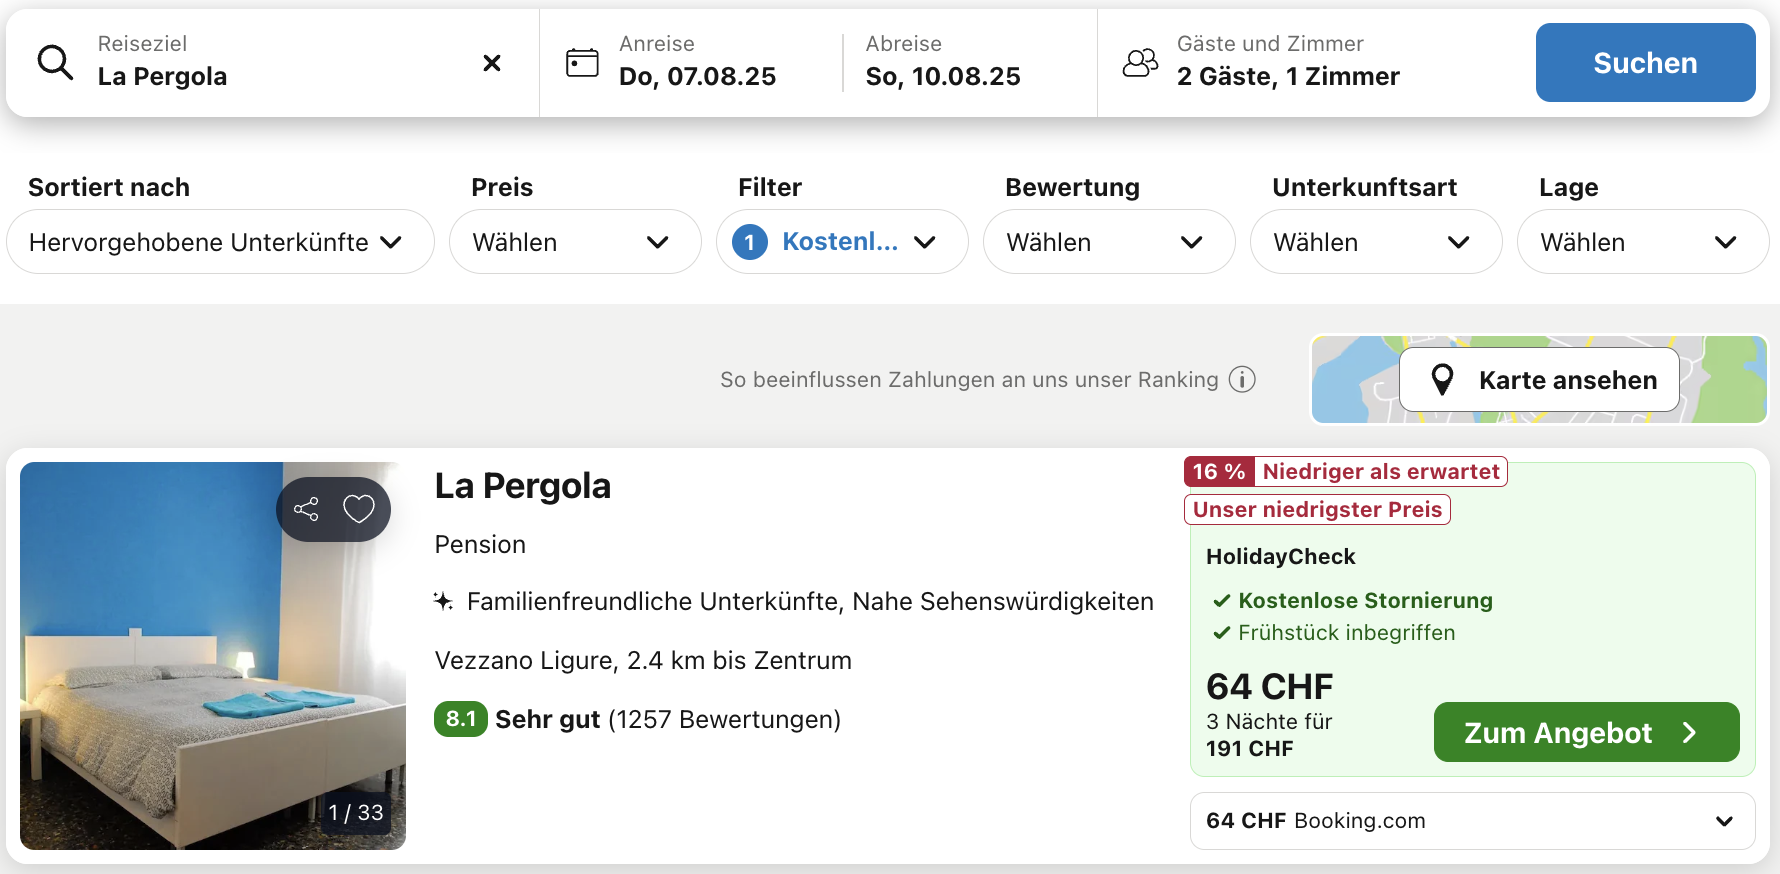Image resolution: width=1780 pixels, height=874 pixels.
Task: Open the Kostenl... filter dropdown
Action: pos(842,242)
